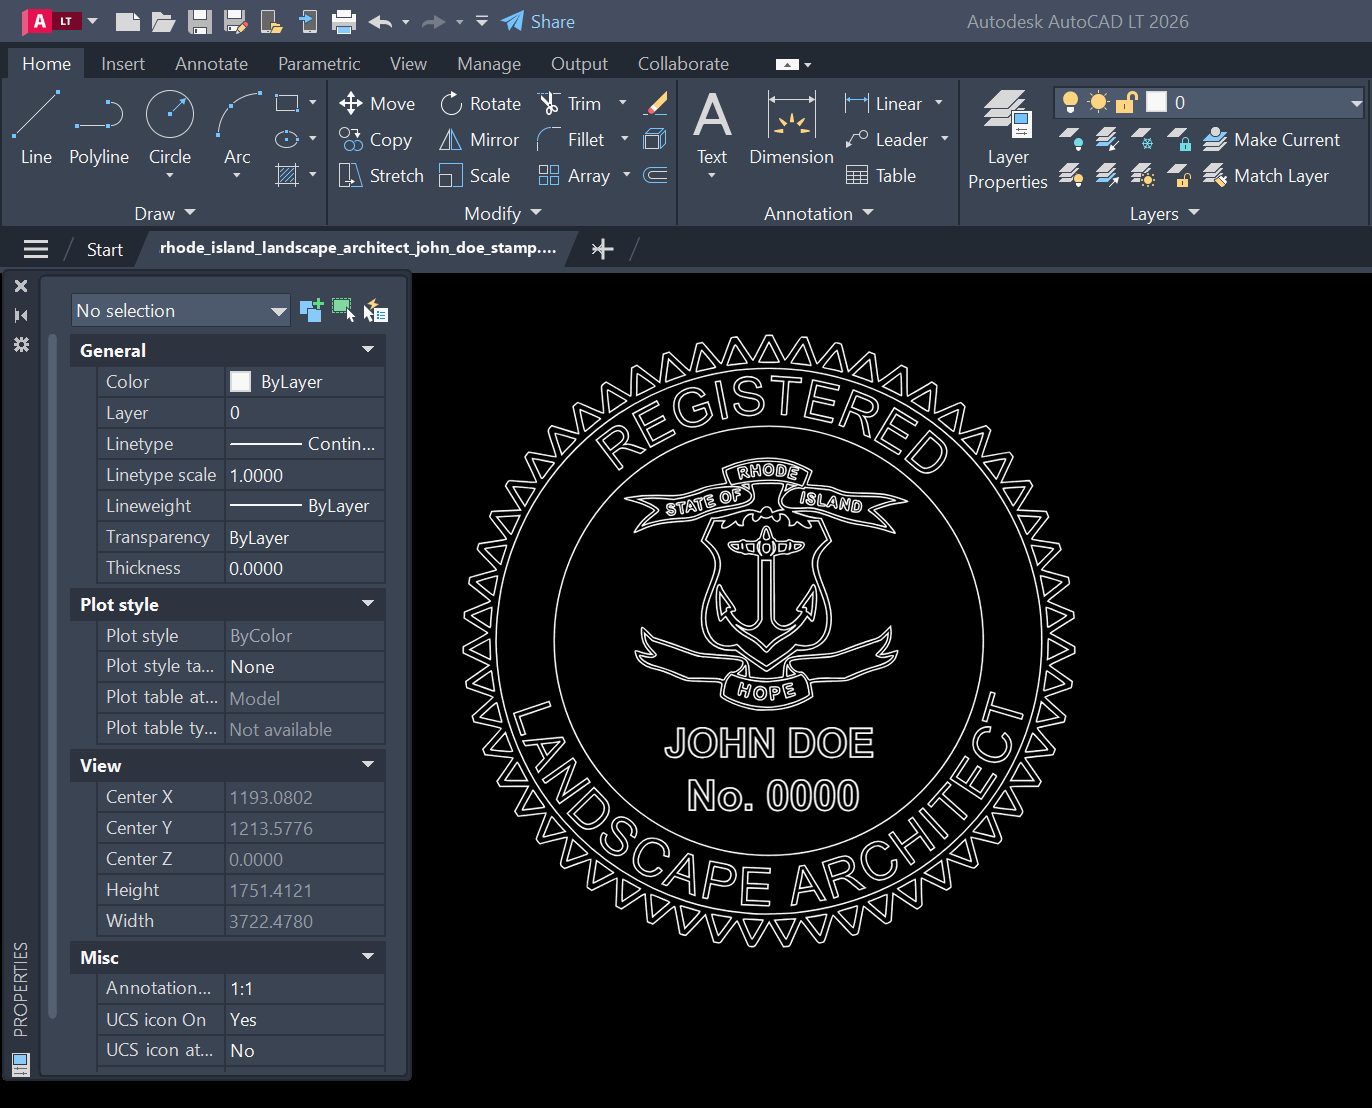Open Layer Properties manager

coord(1008,140)
